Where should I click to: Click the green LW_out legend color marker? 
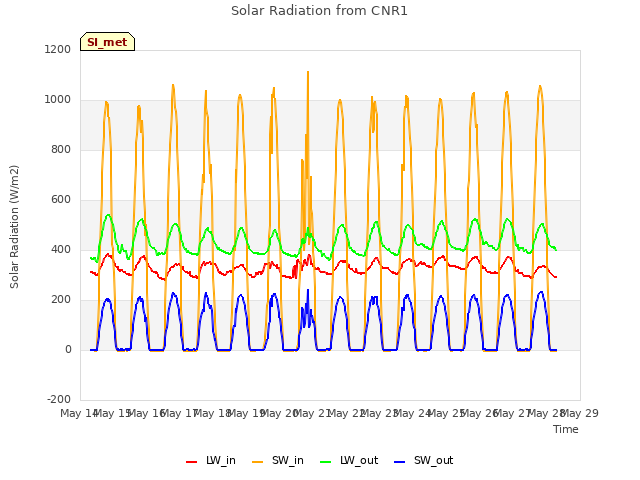pyautogui.click(x=326, y=462)
